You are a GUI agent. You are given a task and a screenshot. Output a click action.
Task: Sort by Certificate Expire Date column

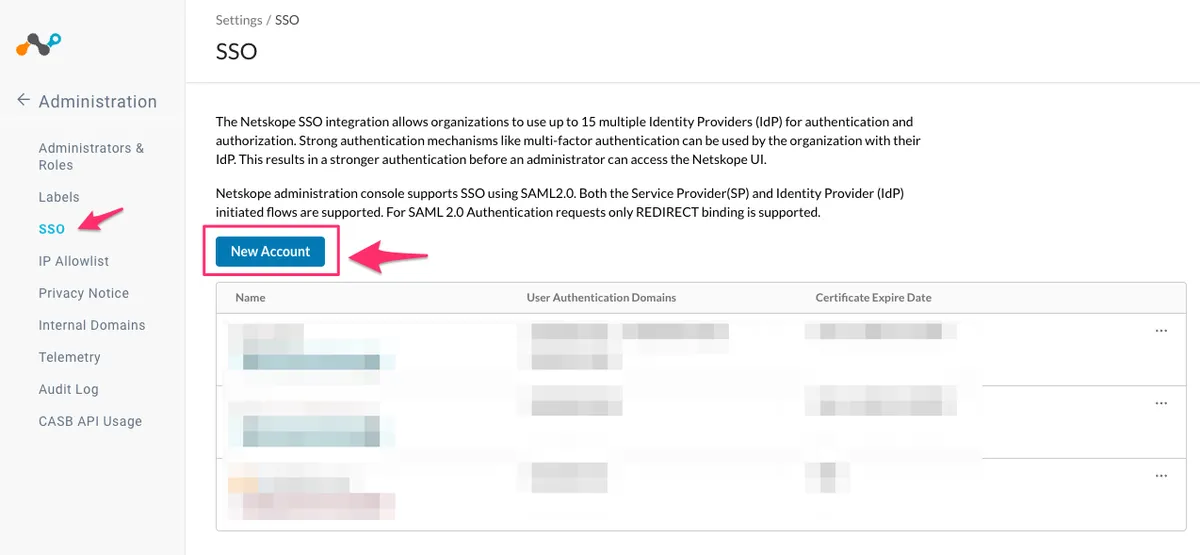click(873, 298)
